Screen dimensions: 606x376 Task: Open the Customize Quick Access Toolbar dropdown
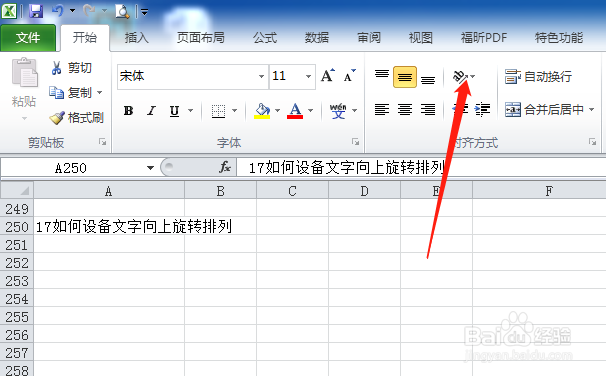pos(144,12)
